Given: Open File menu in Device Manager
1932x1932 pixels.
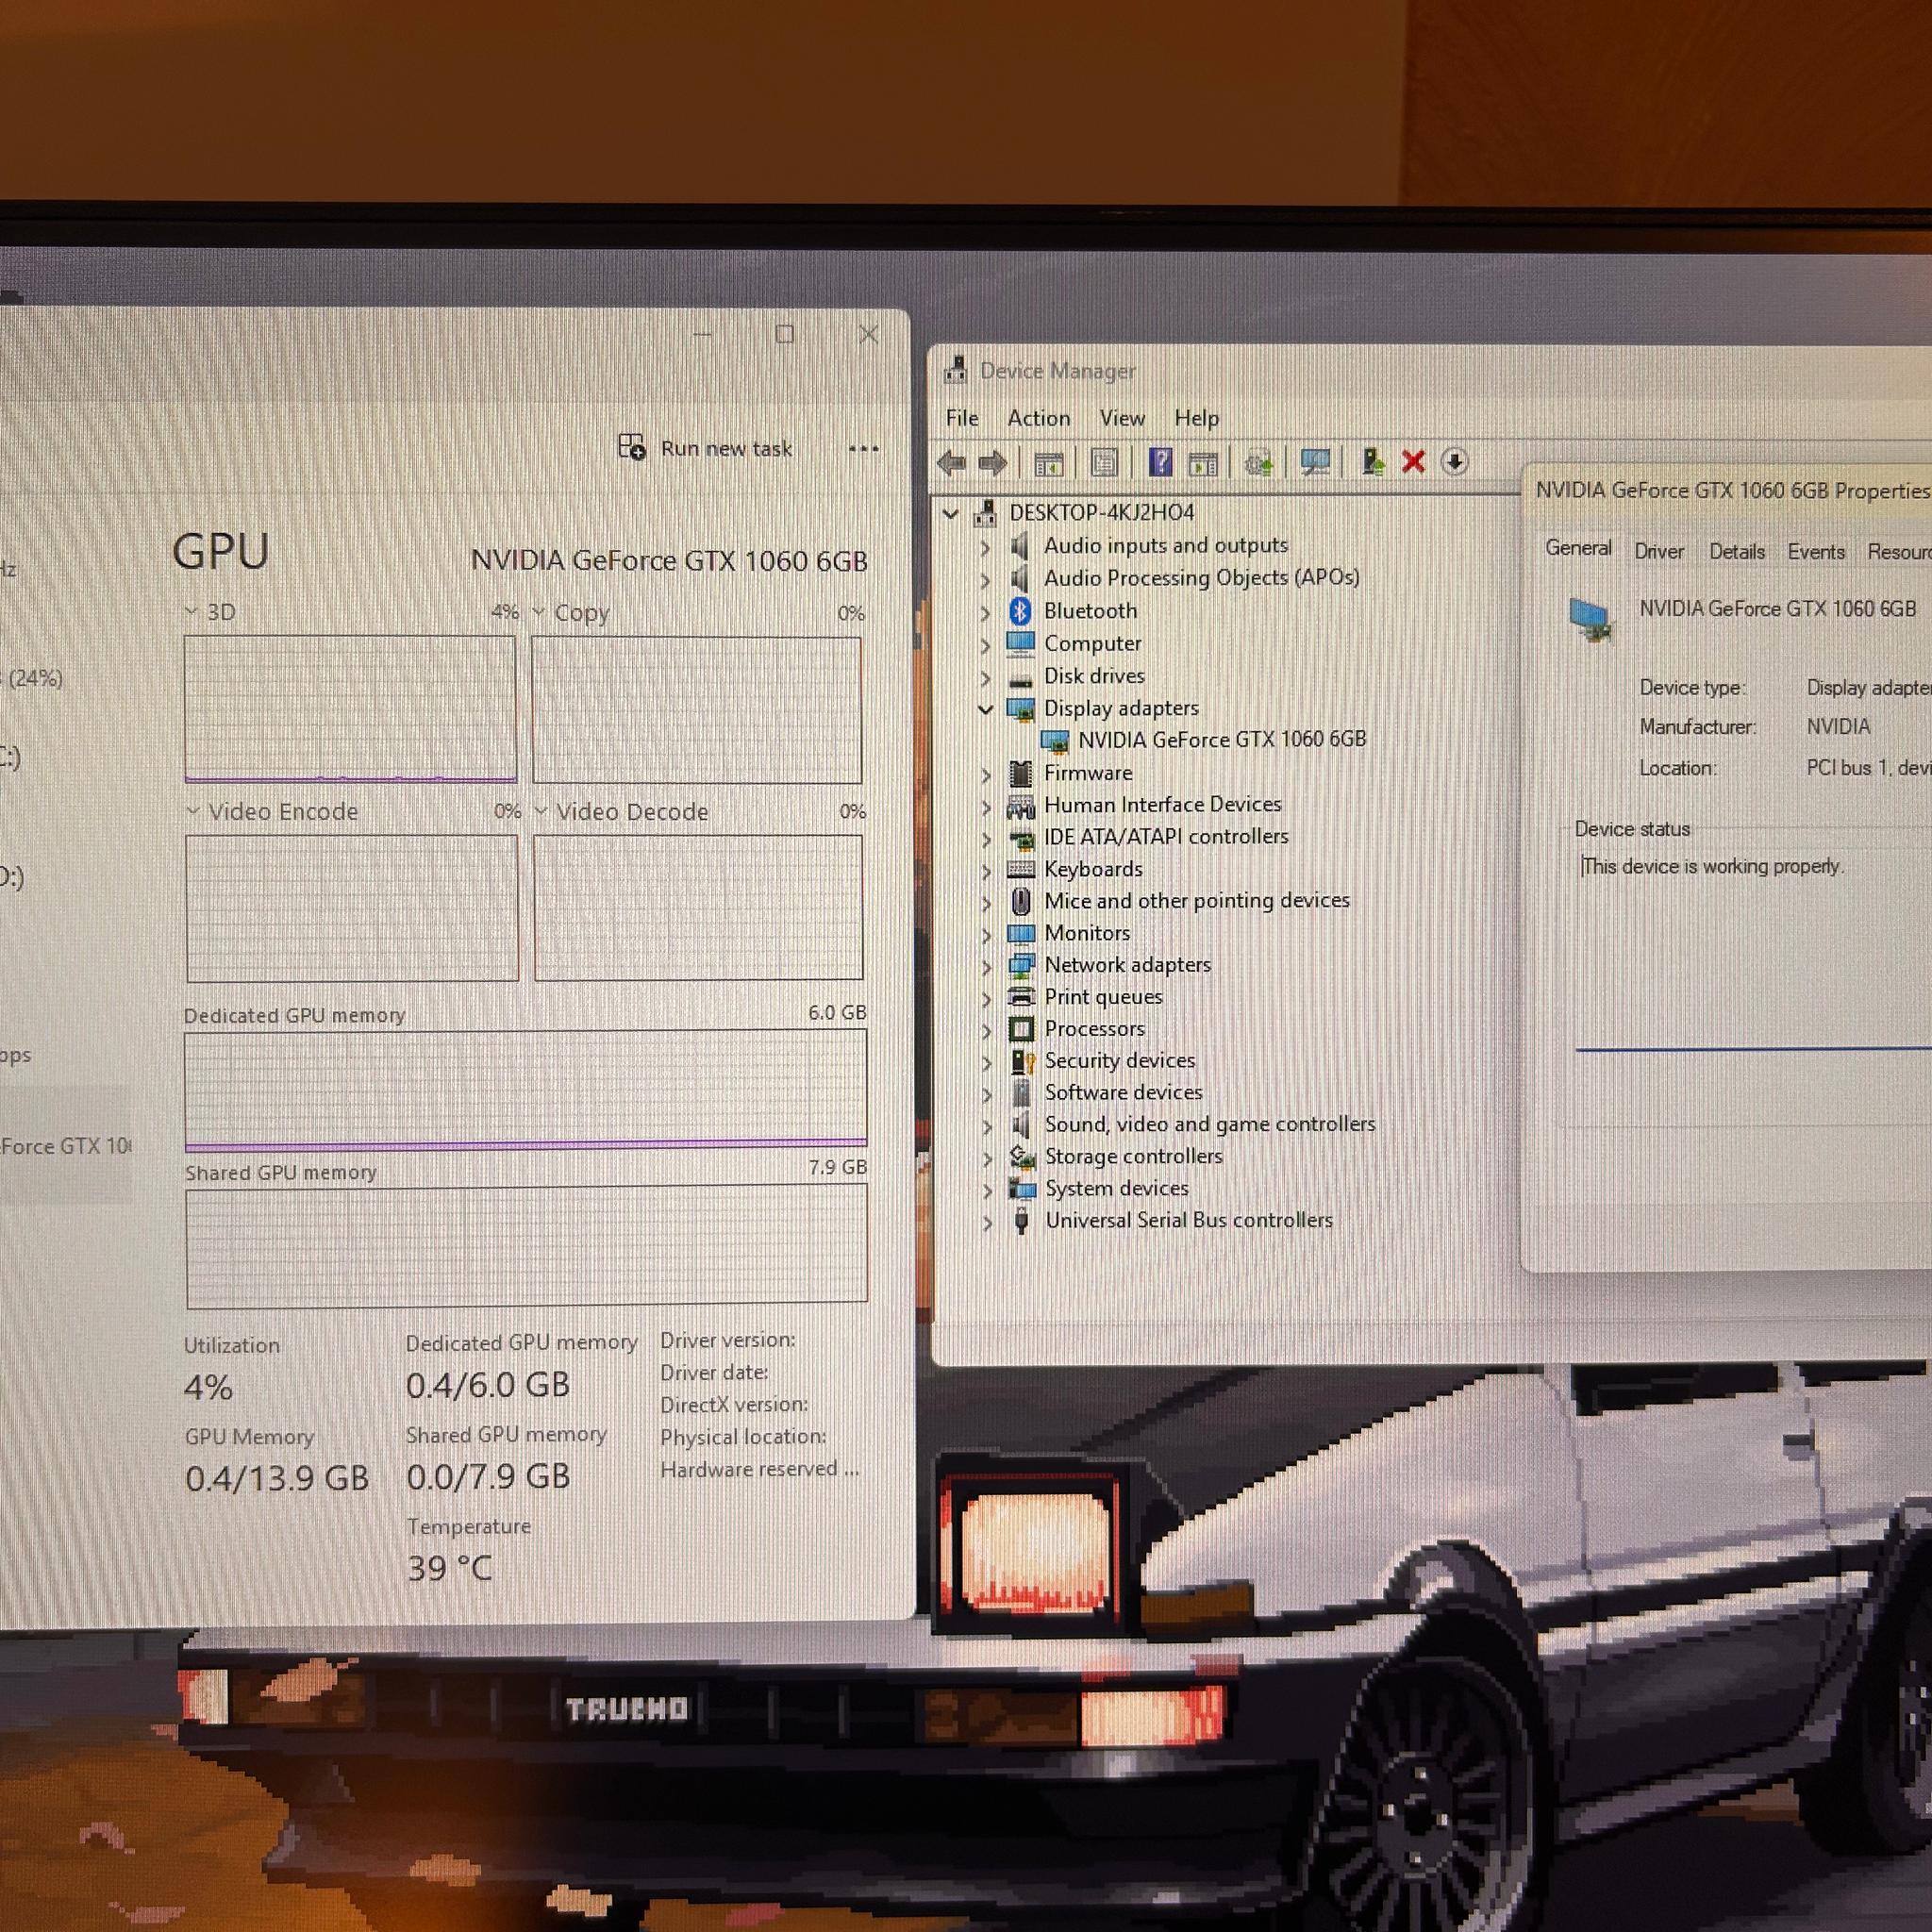Looking at the screenshot, I should coord(962,418).
